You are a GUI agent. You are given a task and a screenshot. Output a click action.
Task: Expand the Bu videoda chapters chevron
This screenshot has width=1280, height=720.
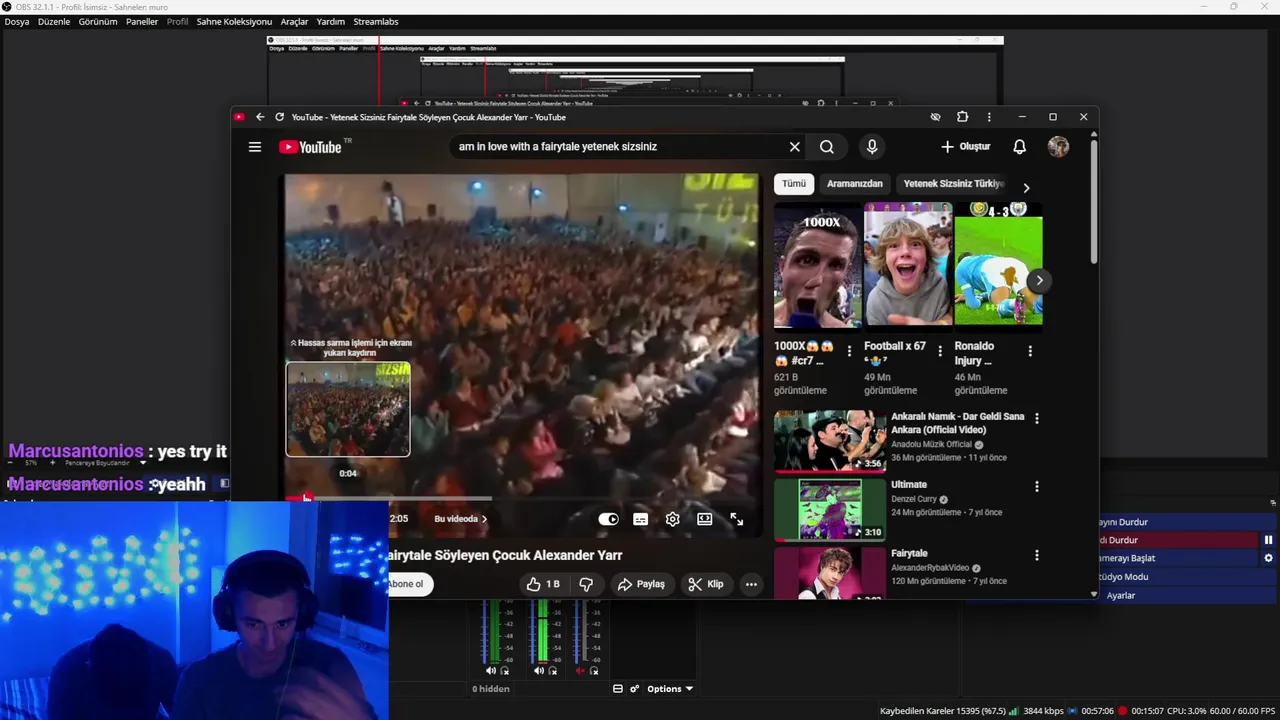[485, 519]
